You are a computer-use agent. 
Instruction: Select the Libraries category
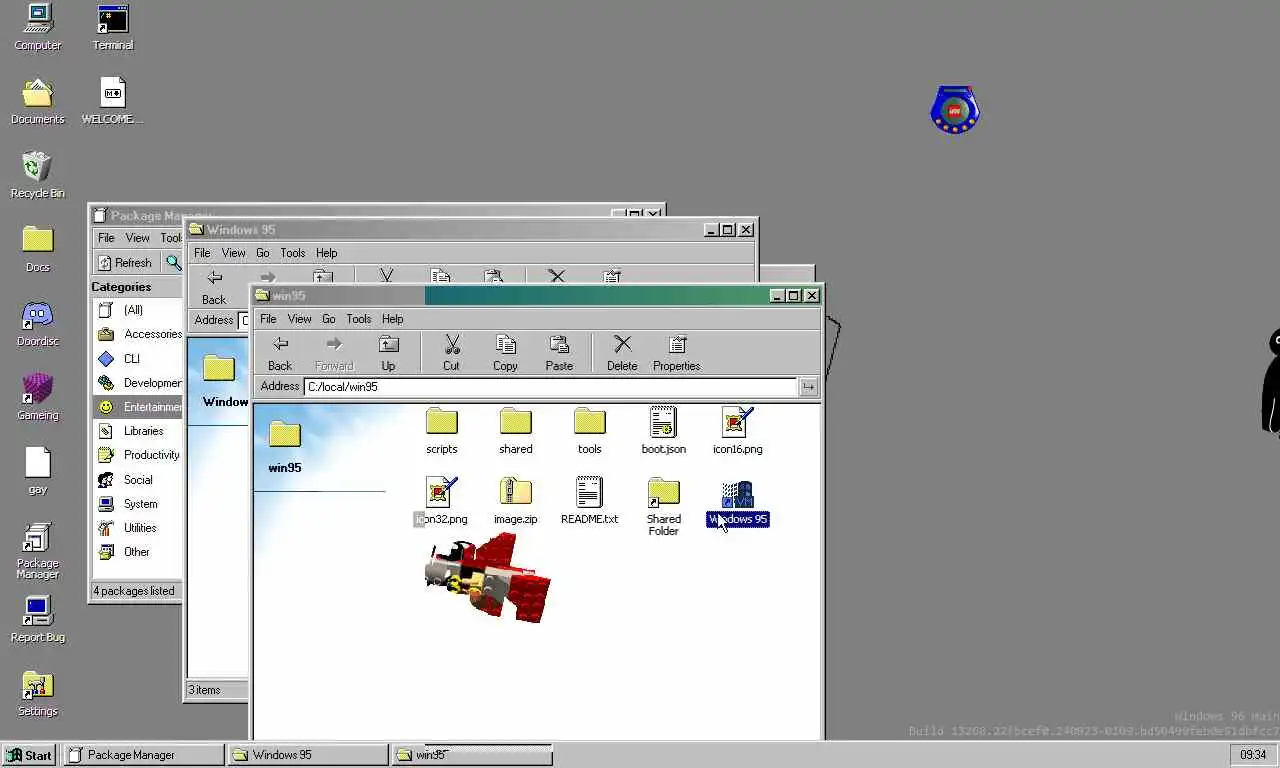pos(137,431)
